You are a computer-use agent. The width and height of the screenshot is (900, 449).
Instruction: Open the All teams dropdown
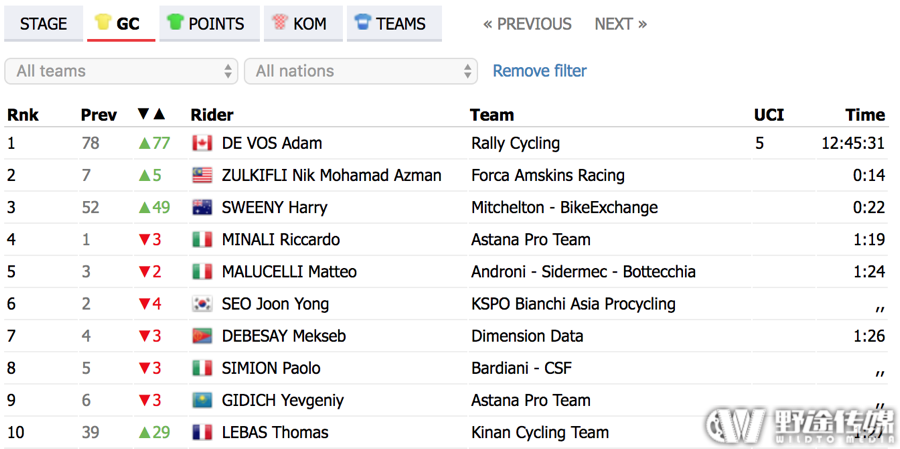tap(121, 71)
